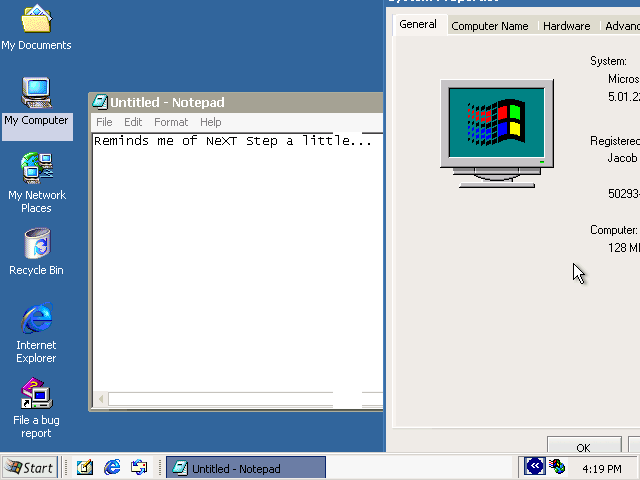This screenshot has height=480, width=640.
Task: Launch Internet Explorer from quick launch
Action: [112, 467]
